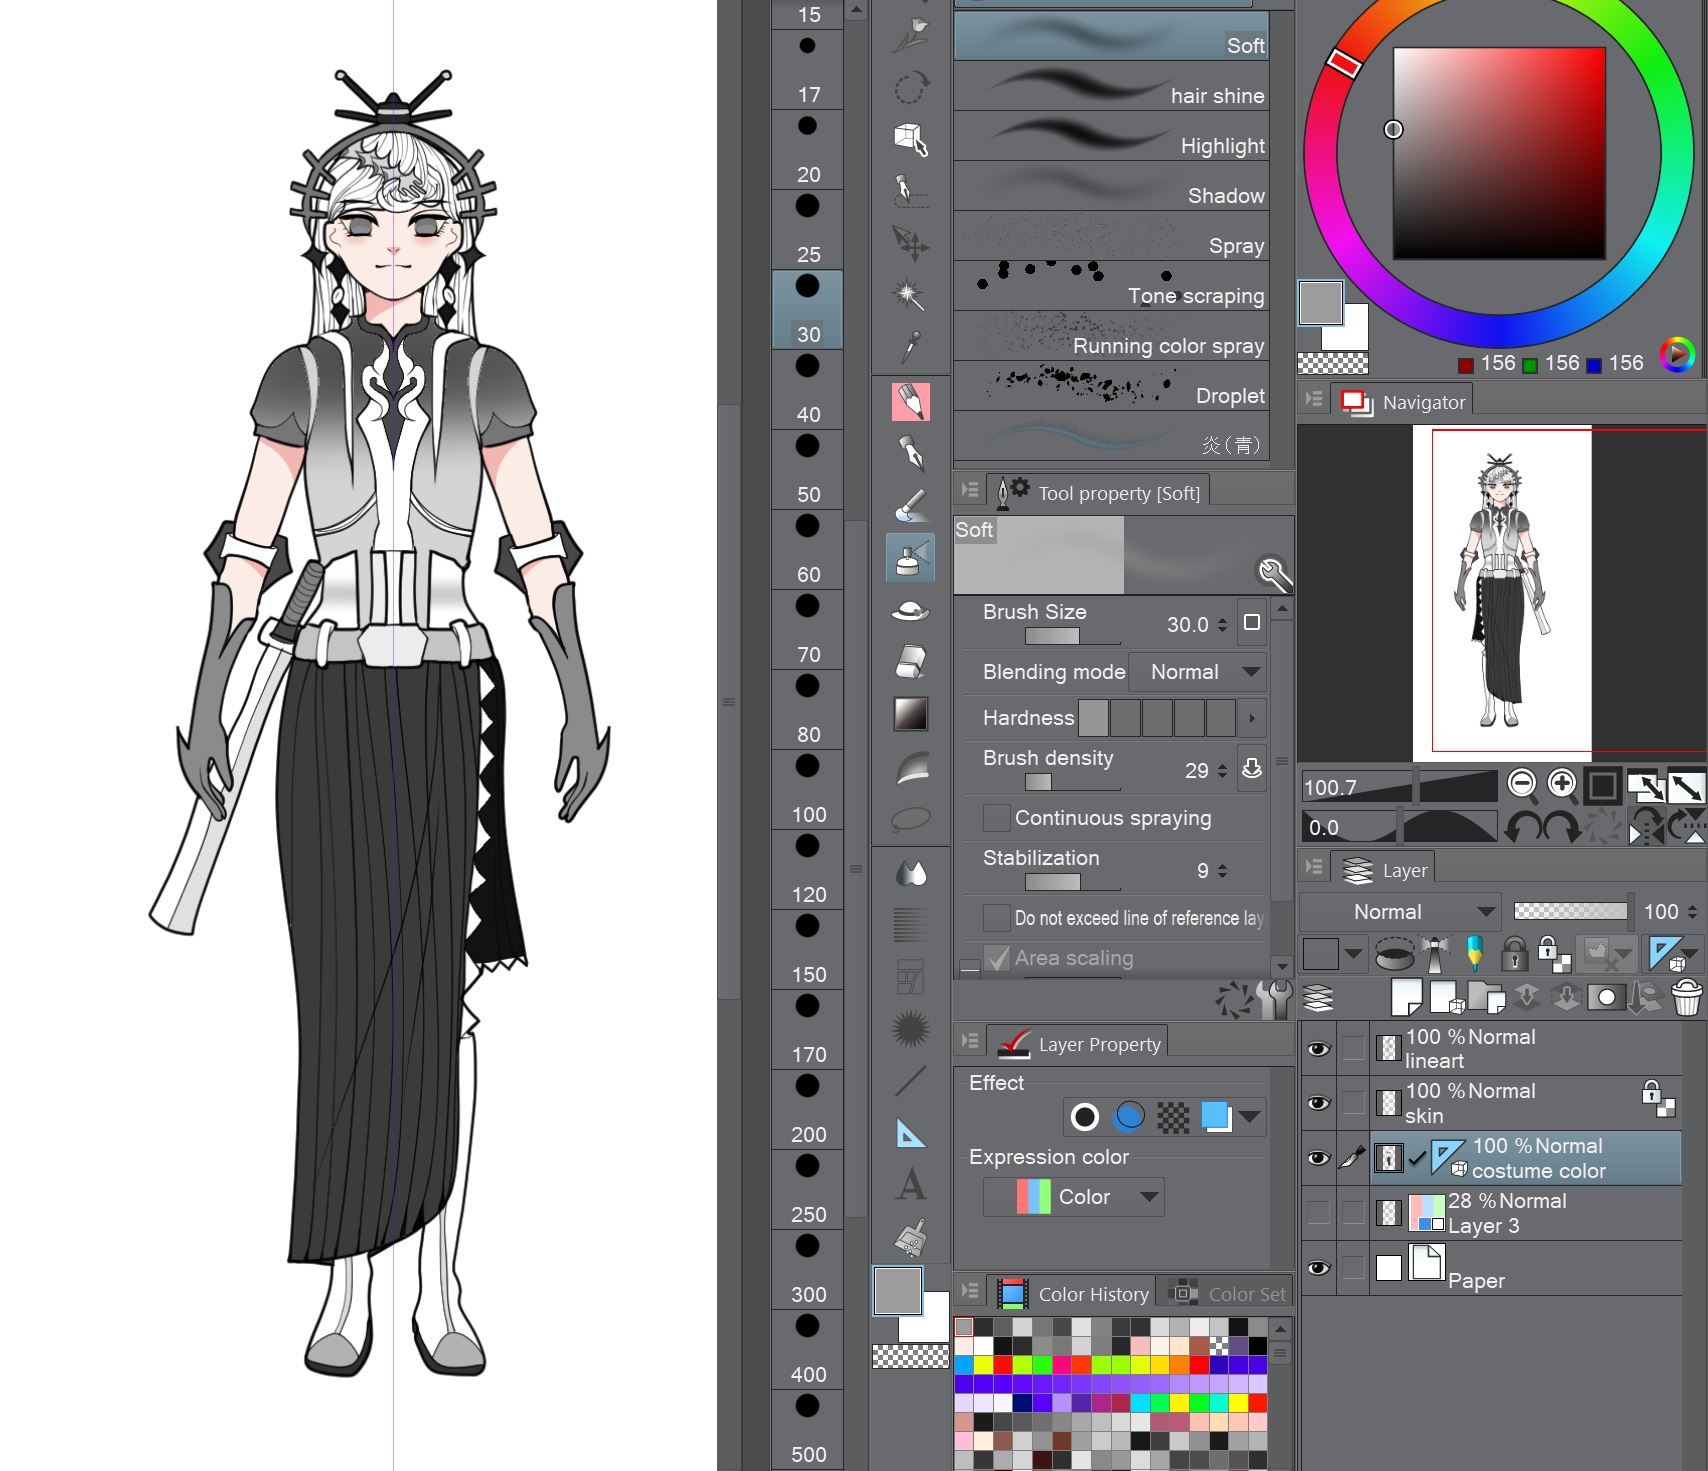
Task: Choose the hair shine sub tool
Action: (x=1111, y=86)
